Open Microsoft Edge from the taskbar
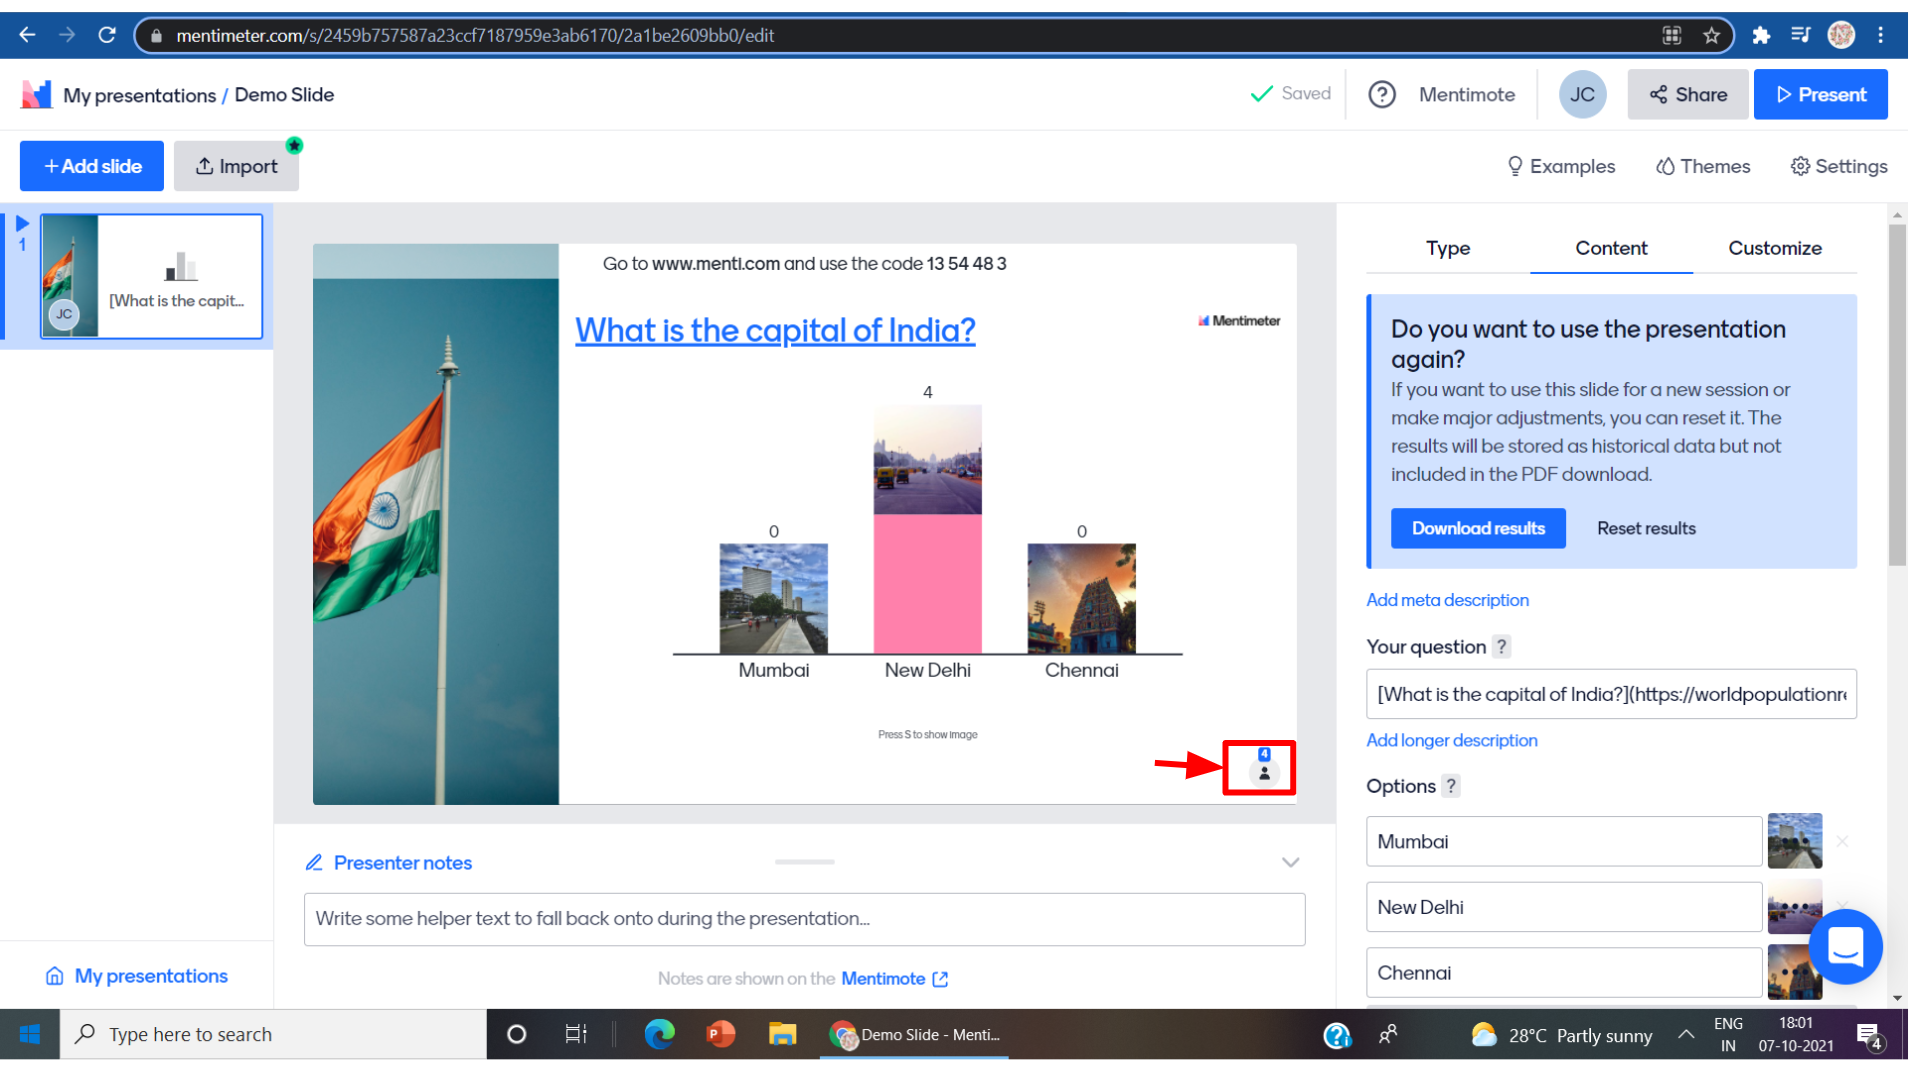The width and height of the screenshot is (1920, 1080). click(x=659, y=1034)
